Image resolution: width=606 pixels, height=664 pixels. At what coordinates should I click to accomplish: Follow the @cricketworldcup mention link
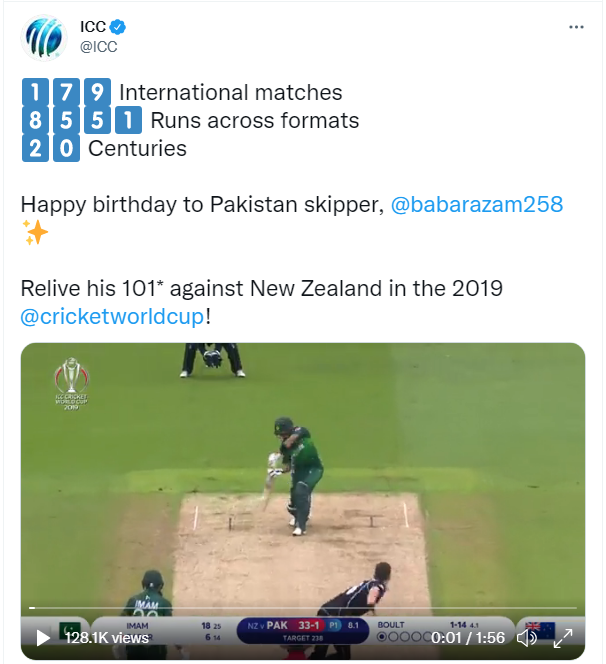[x=113, y=316]
